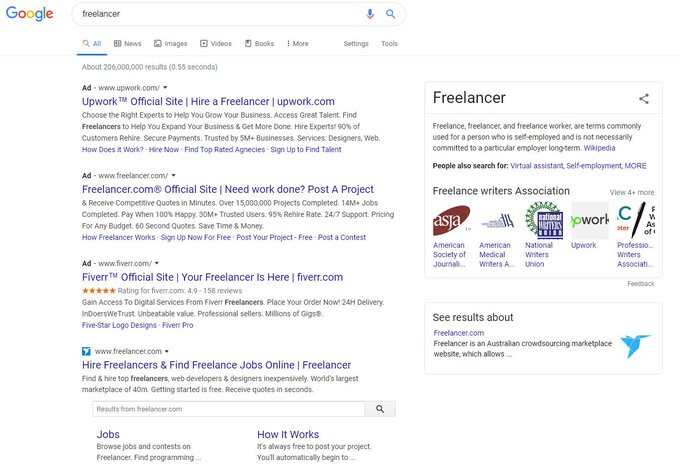Click About 206,000,000 results text

[x=150, y=67]
